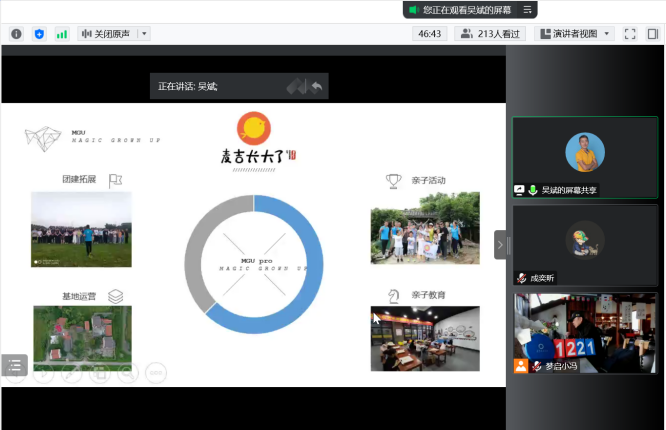
Task: Click the pen annotation icon on slide
Action: (x=71, y=373)
